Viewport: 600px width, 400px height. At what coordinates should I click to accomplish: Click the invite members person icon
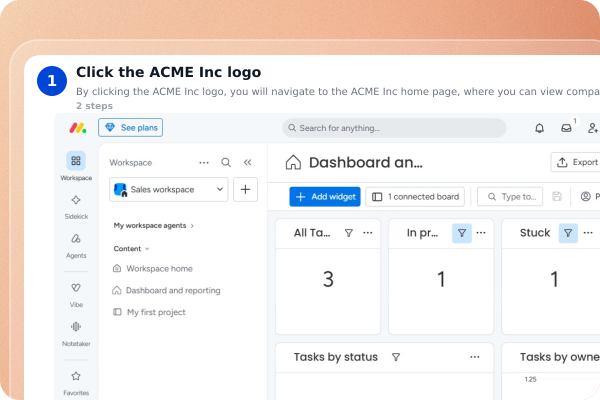coord(593,128)
